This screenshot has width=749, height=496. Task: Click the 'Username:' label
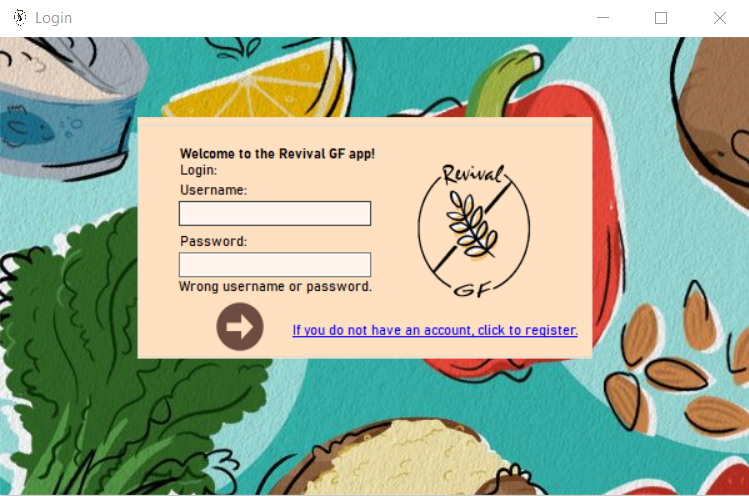tap(214, 190)
